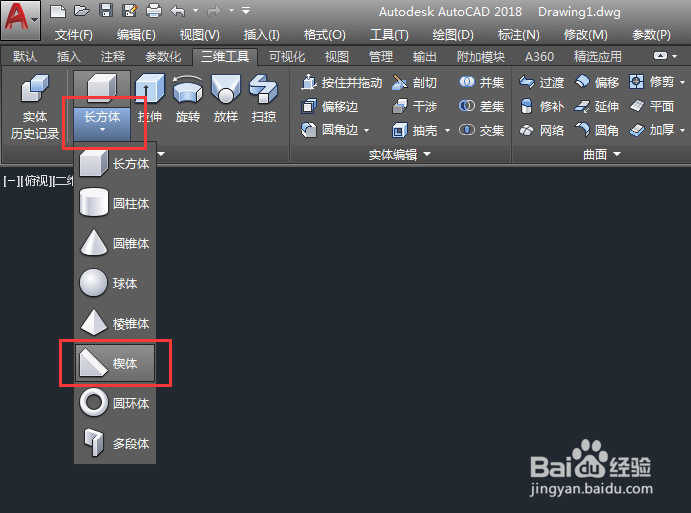Click the 抽壳 shell tool
Viewport: 691px width, 513px height.
click(414, 130)
